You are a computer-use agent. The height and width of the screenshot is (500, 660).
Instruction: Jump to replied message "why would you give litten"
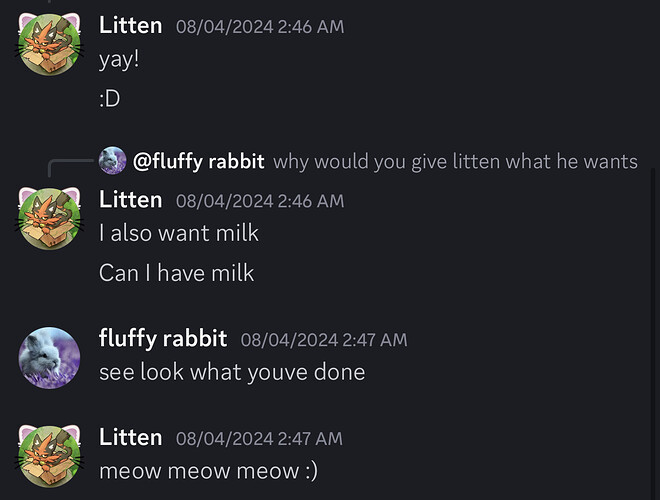[x=455, y=162]
